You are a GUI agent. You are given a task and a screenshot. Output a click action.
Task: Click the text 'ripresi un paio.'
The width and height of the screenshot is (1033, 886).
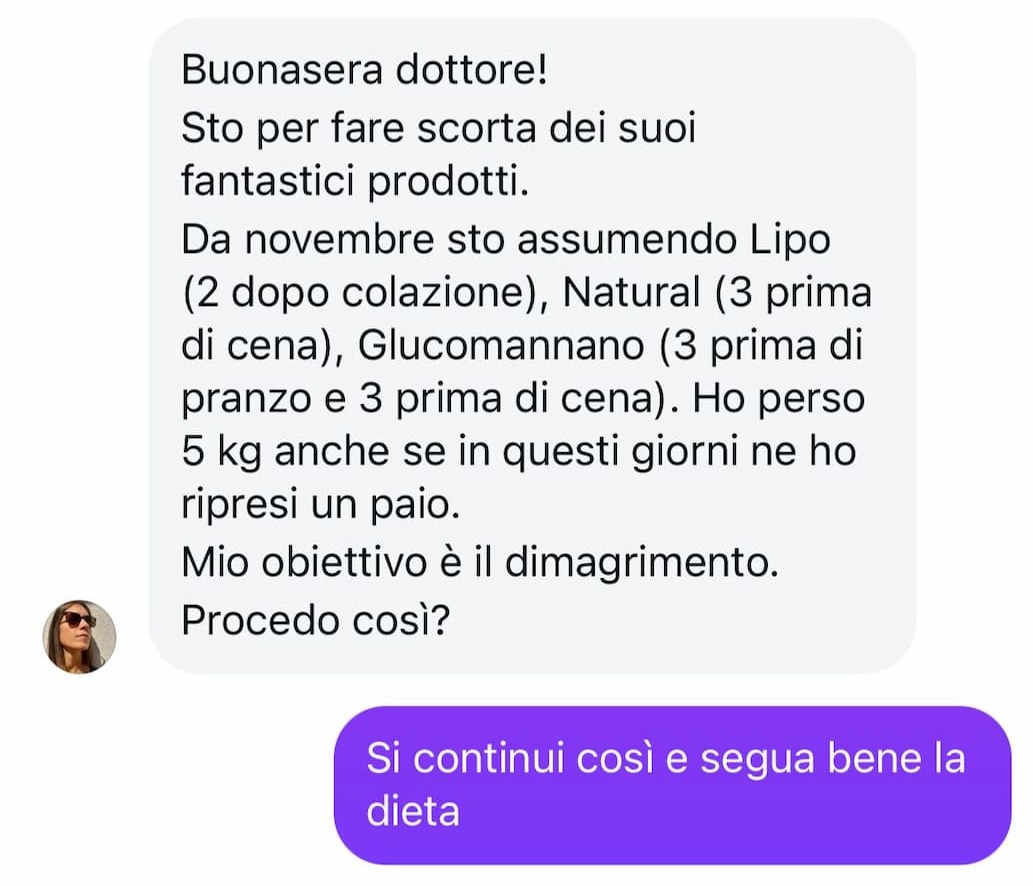(320, 505)
